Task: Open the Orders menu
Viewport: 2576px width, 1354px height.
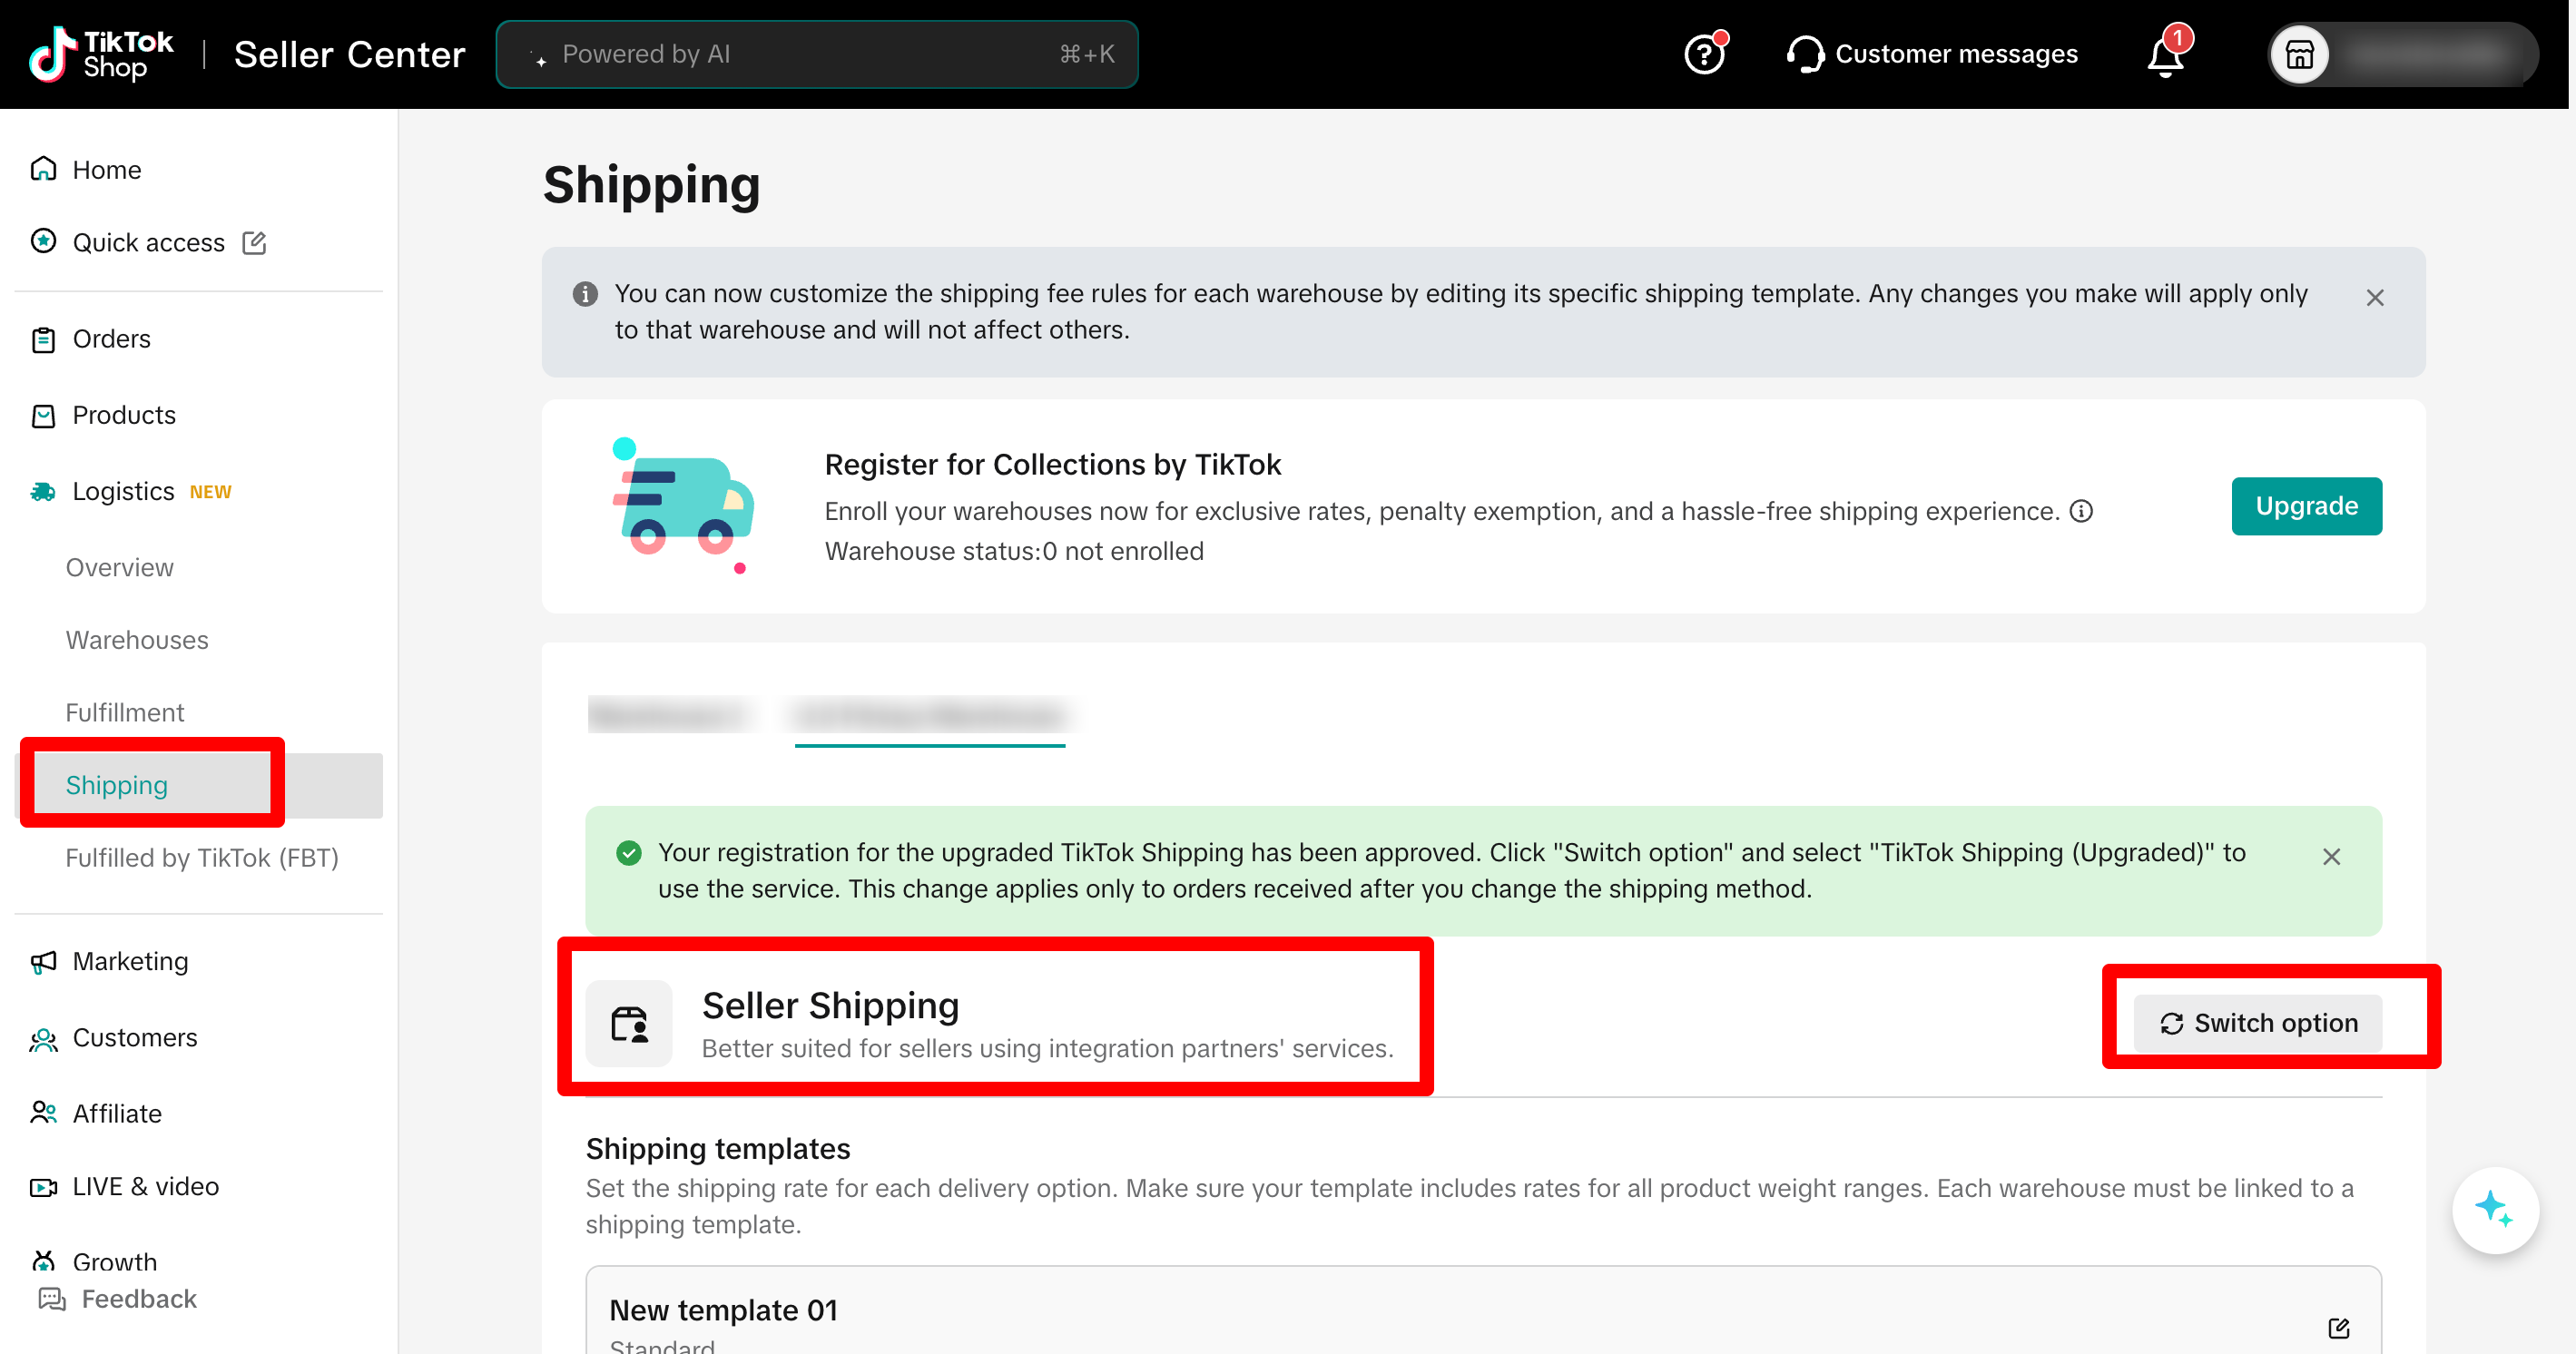Action: [111, 339]
